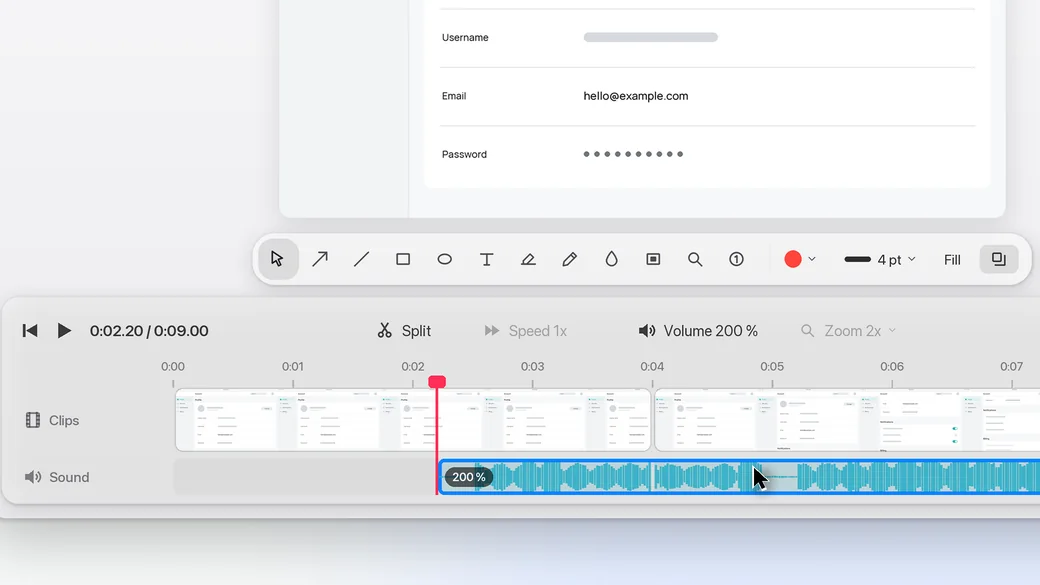
Task: Select the first video clip on the timeline
Action: pyautogui.click(x=413, y=420)
